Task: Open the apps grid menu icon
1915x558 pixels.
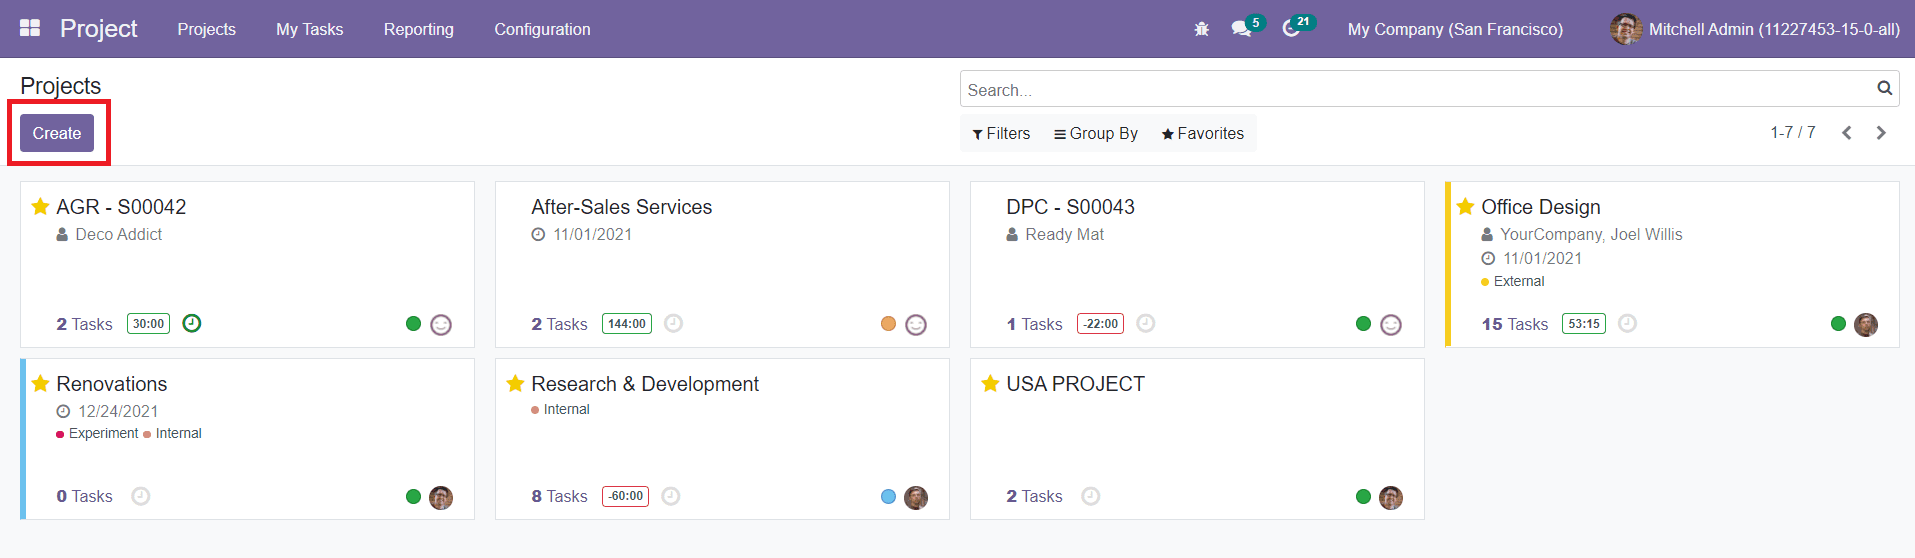Action: click(x=30, y=29)
